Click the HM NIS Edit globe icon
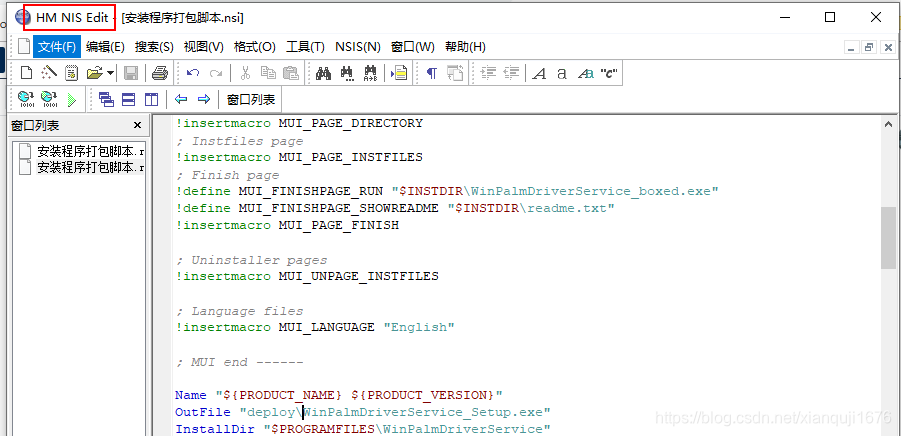901x436 pixels. tap(22, 17)
